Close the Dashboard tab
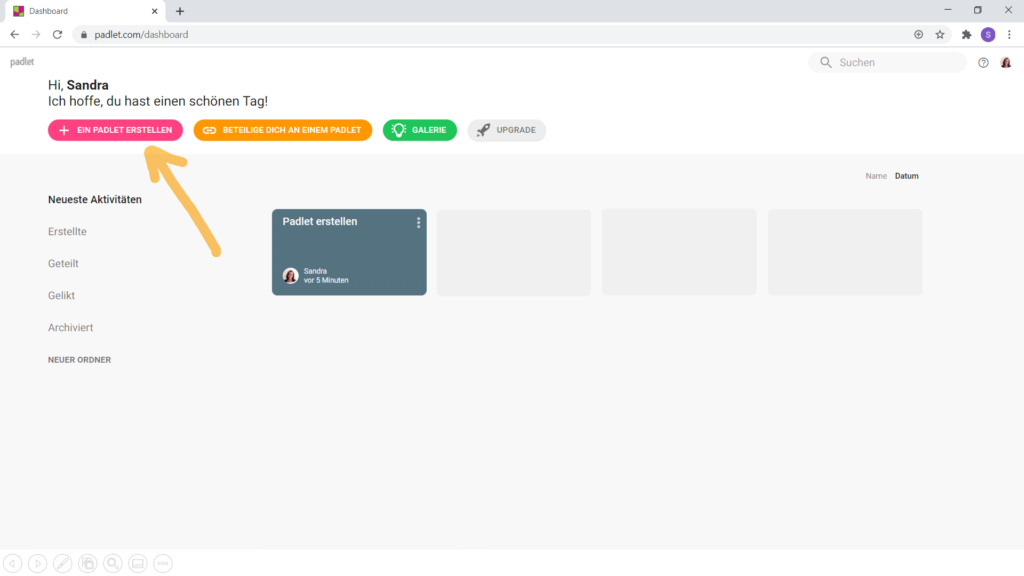1024x576 pixels. click(x=155, y=11)
